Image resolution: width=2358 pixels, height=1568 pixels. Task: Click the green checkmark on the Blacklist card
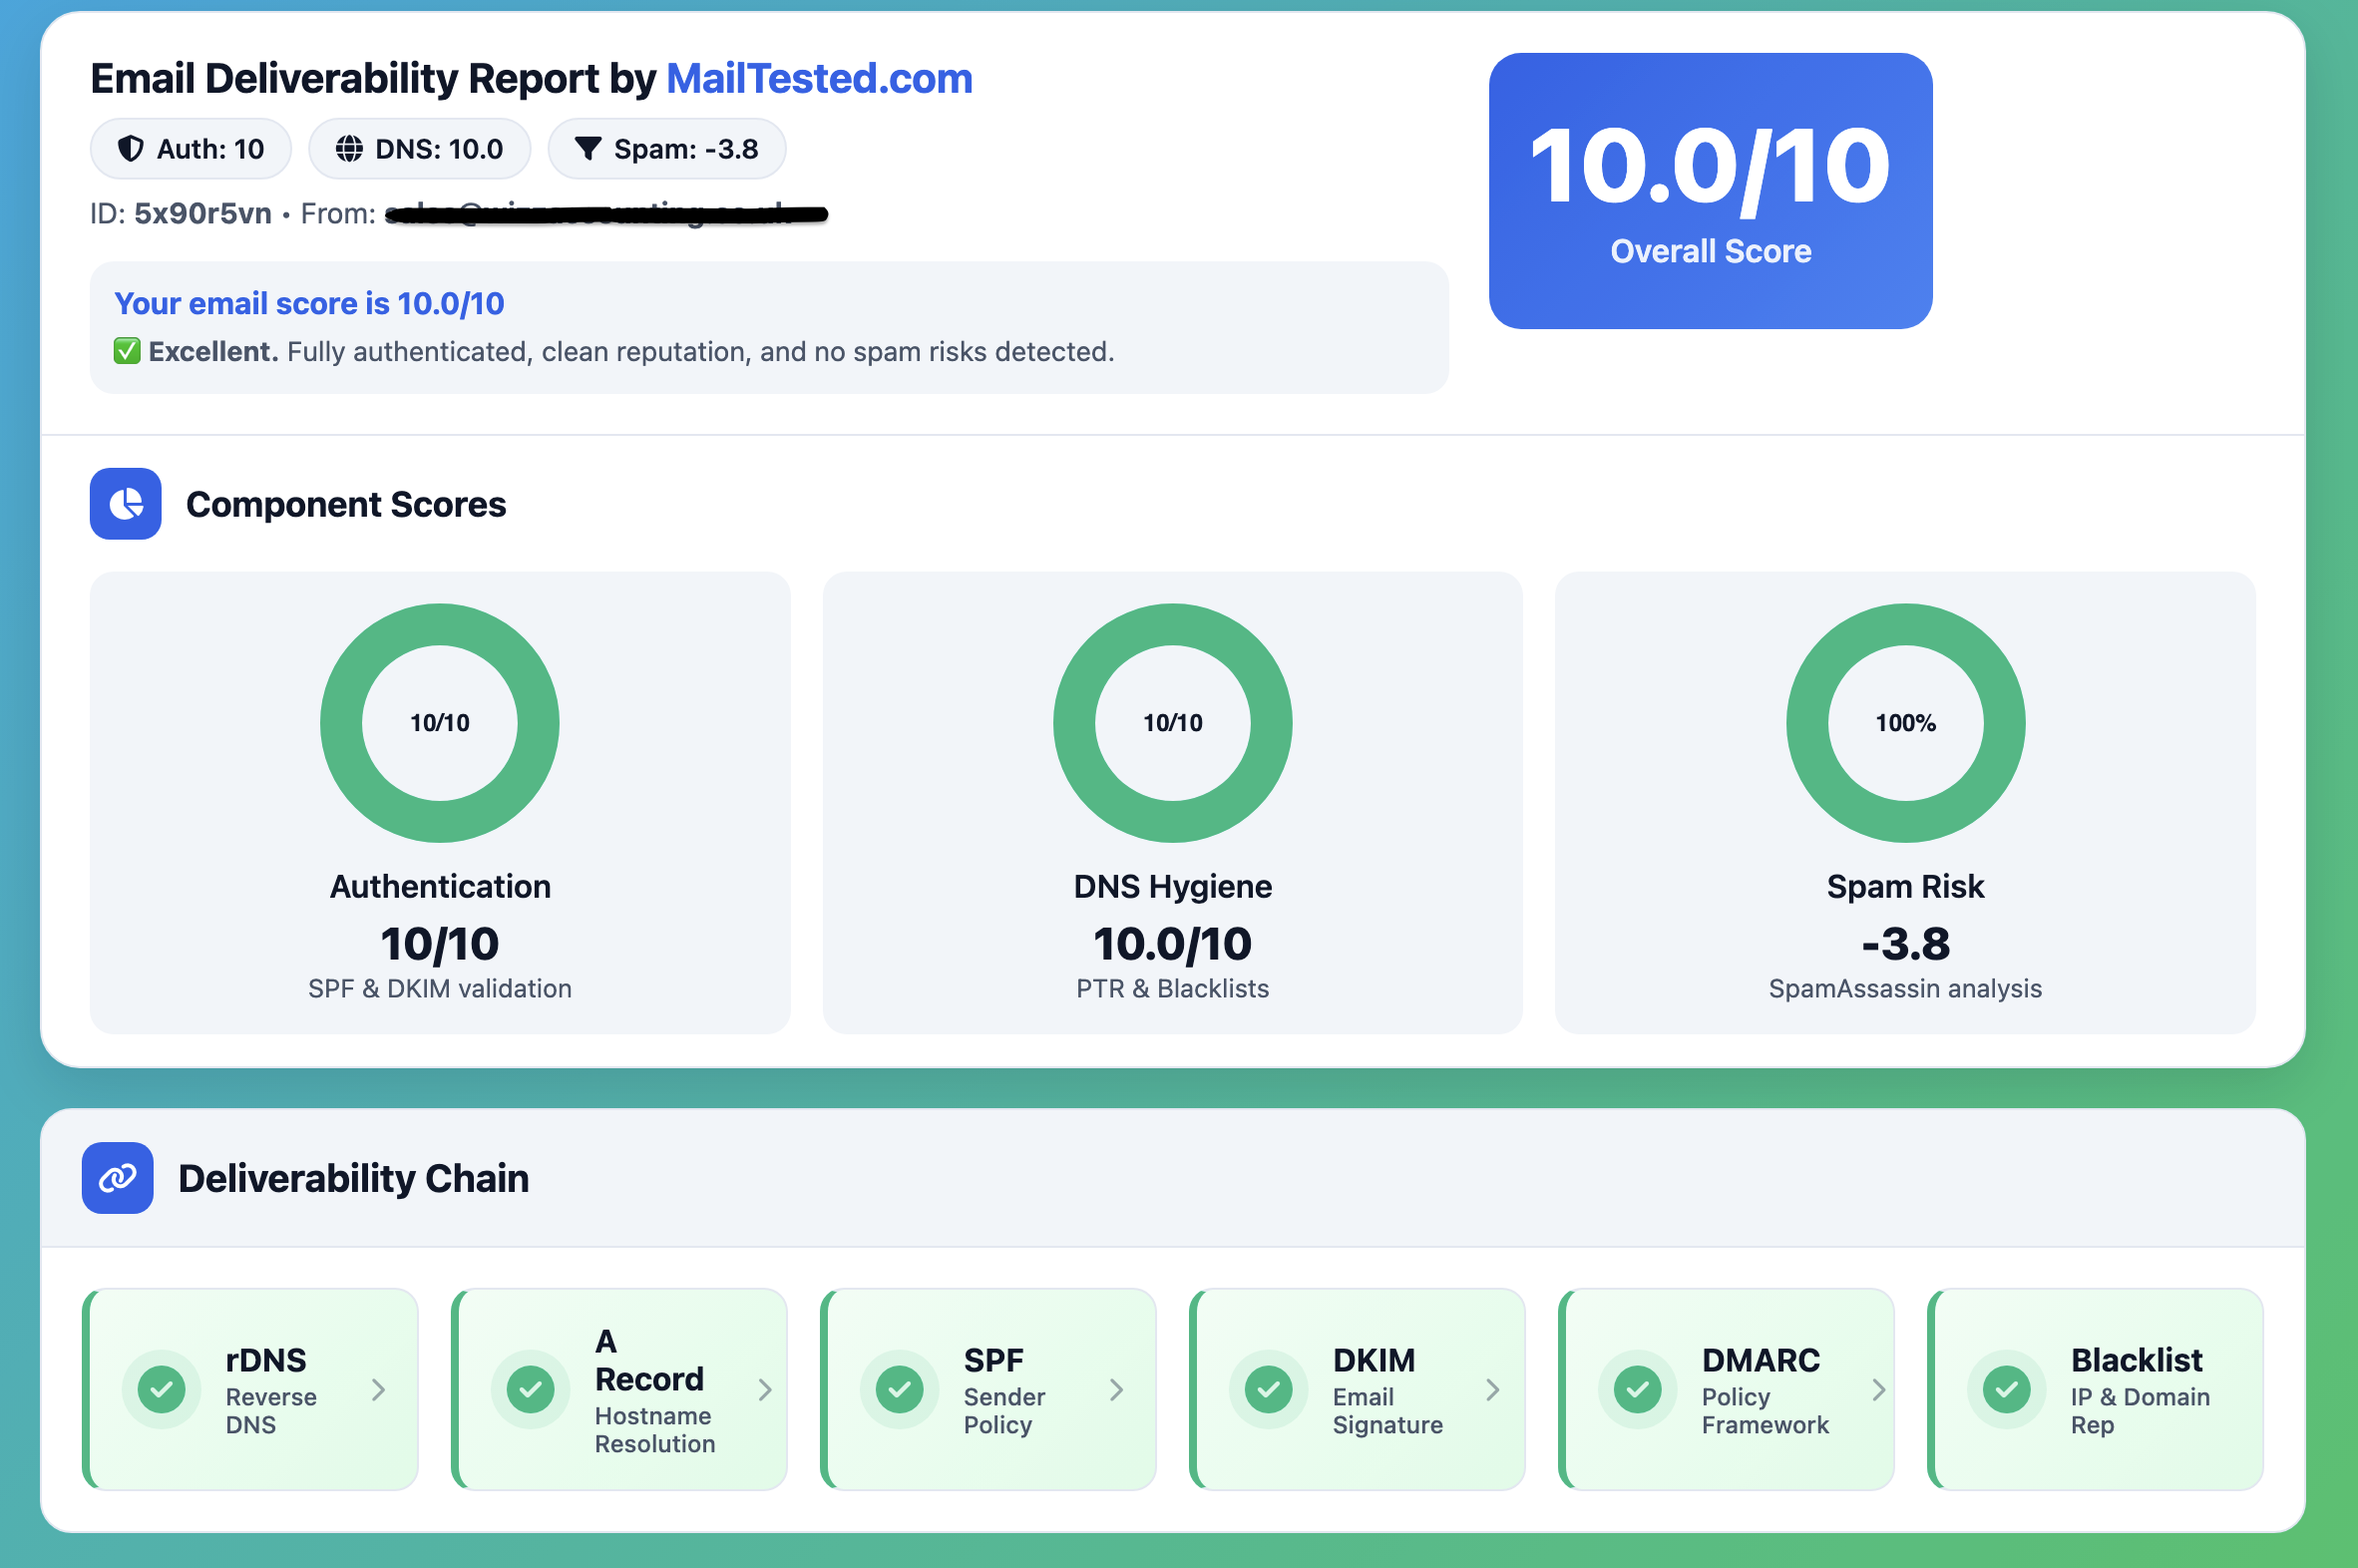click(x=2006, y=1389)
